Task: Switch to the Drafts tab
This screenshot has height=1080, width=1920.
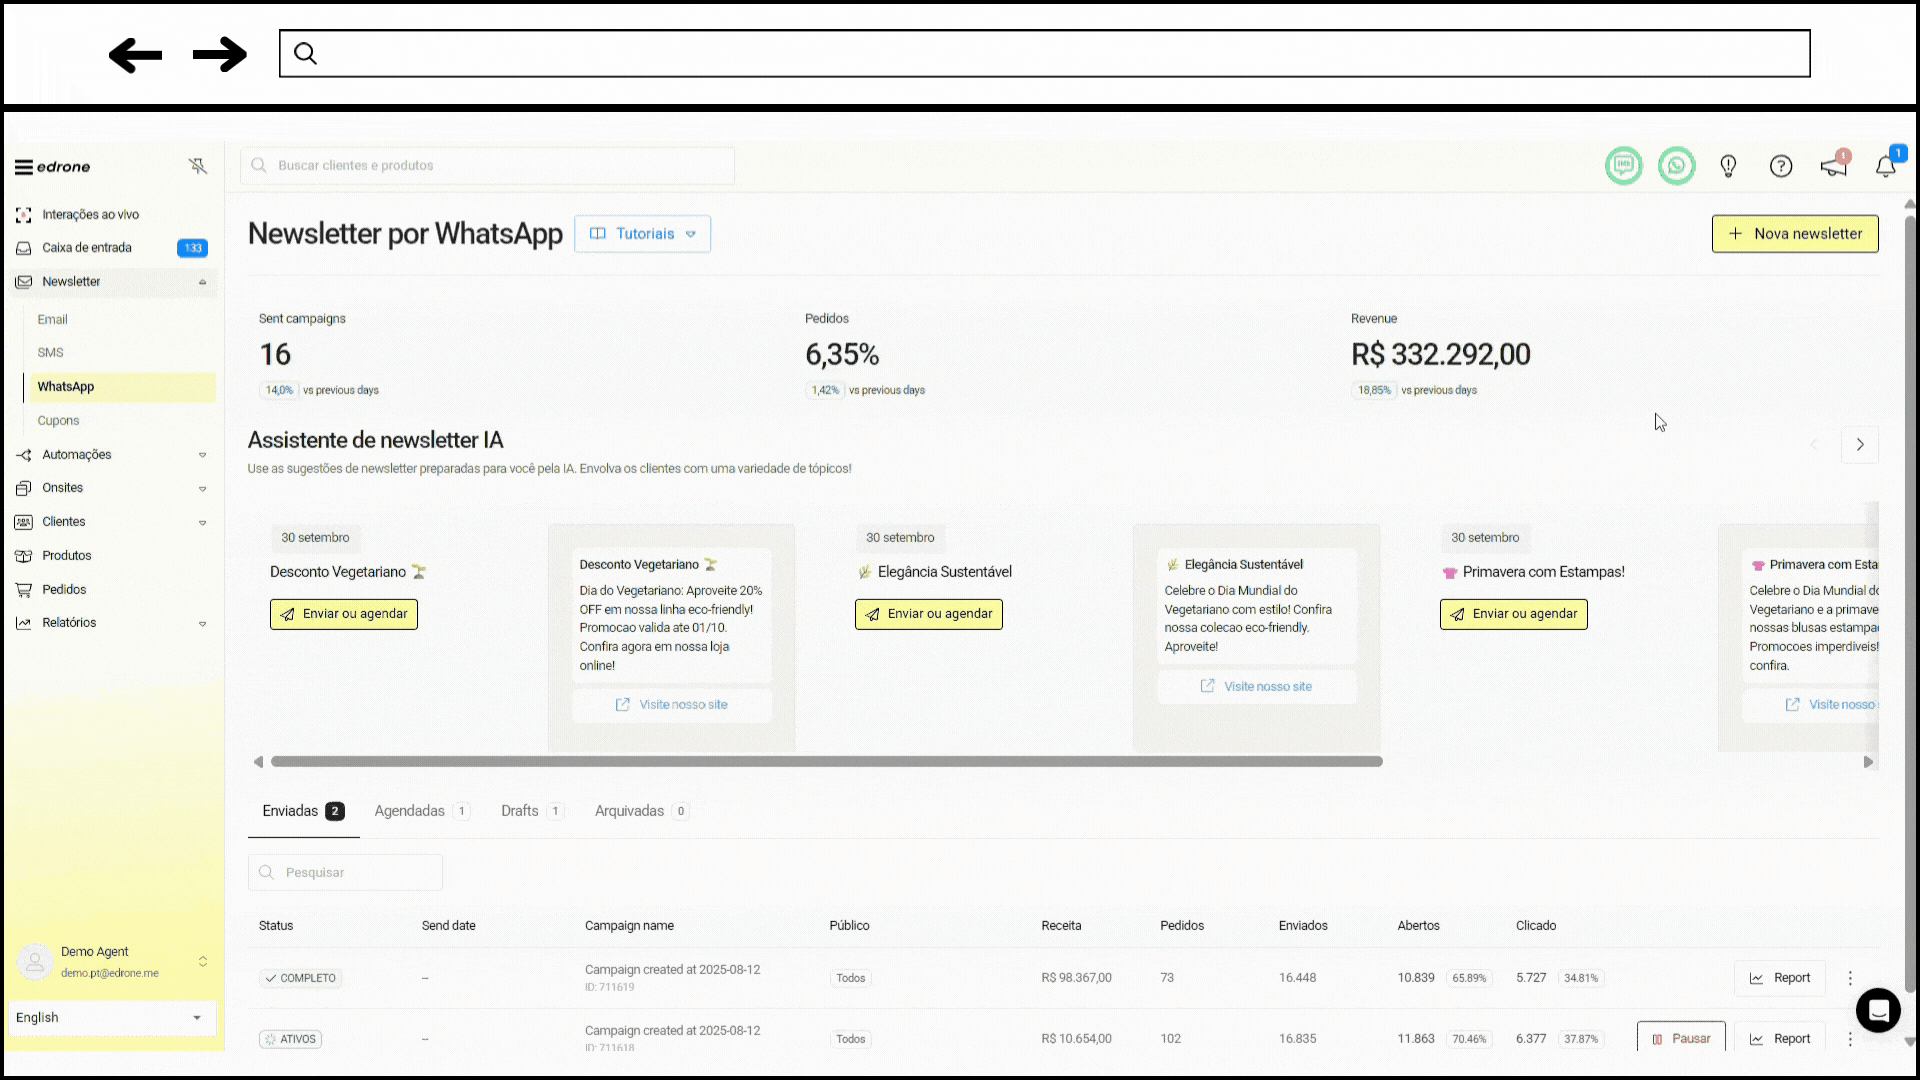Action: click(520, 811)
